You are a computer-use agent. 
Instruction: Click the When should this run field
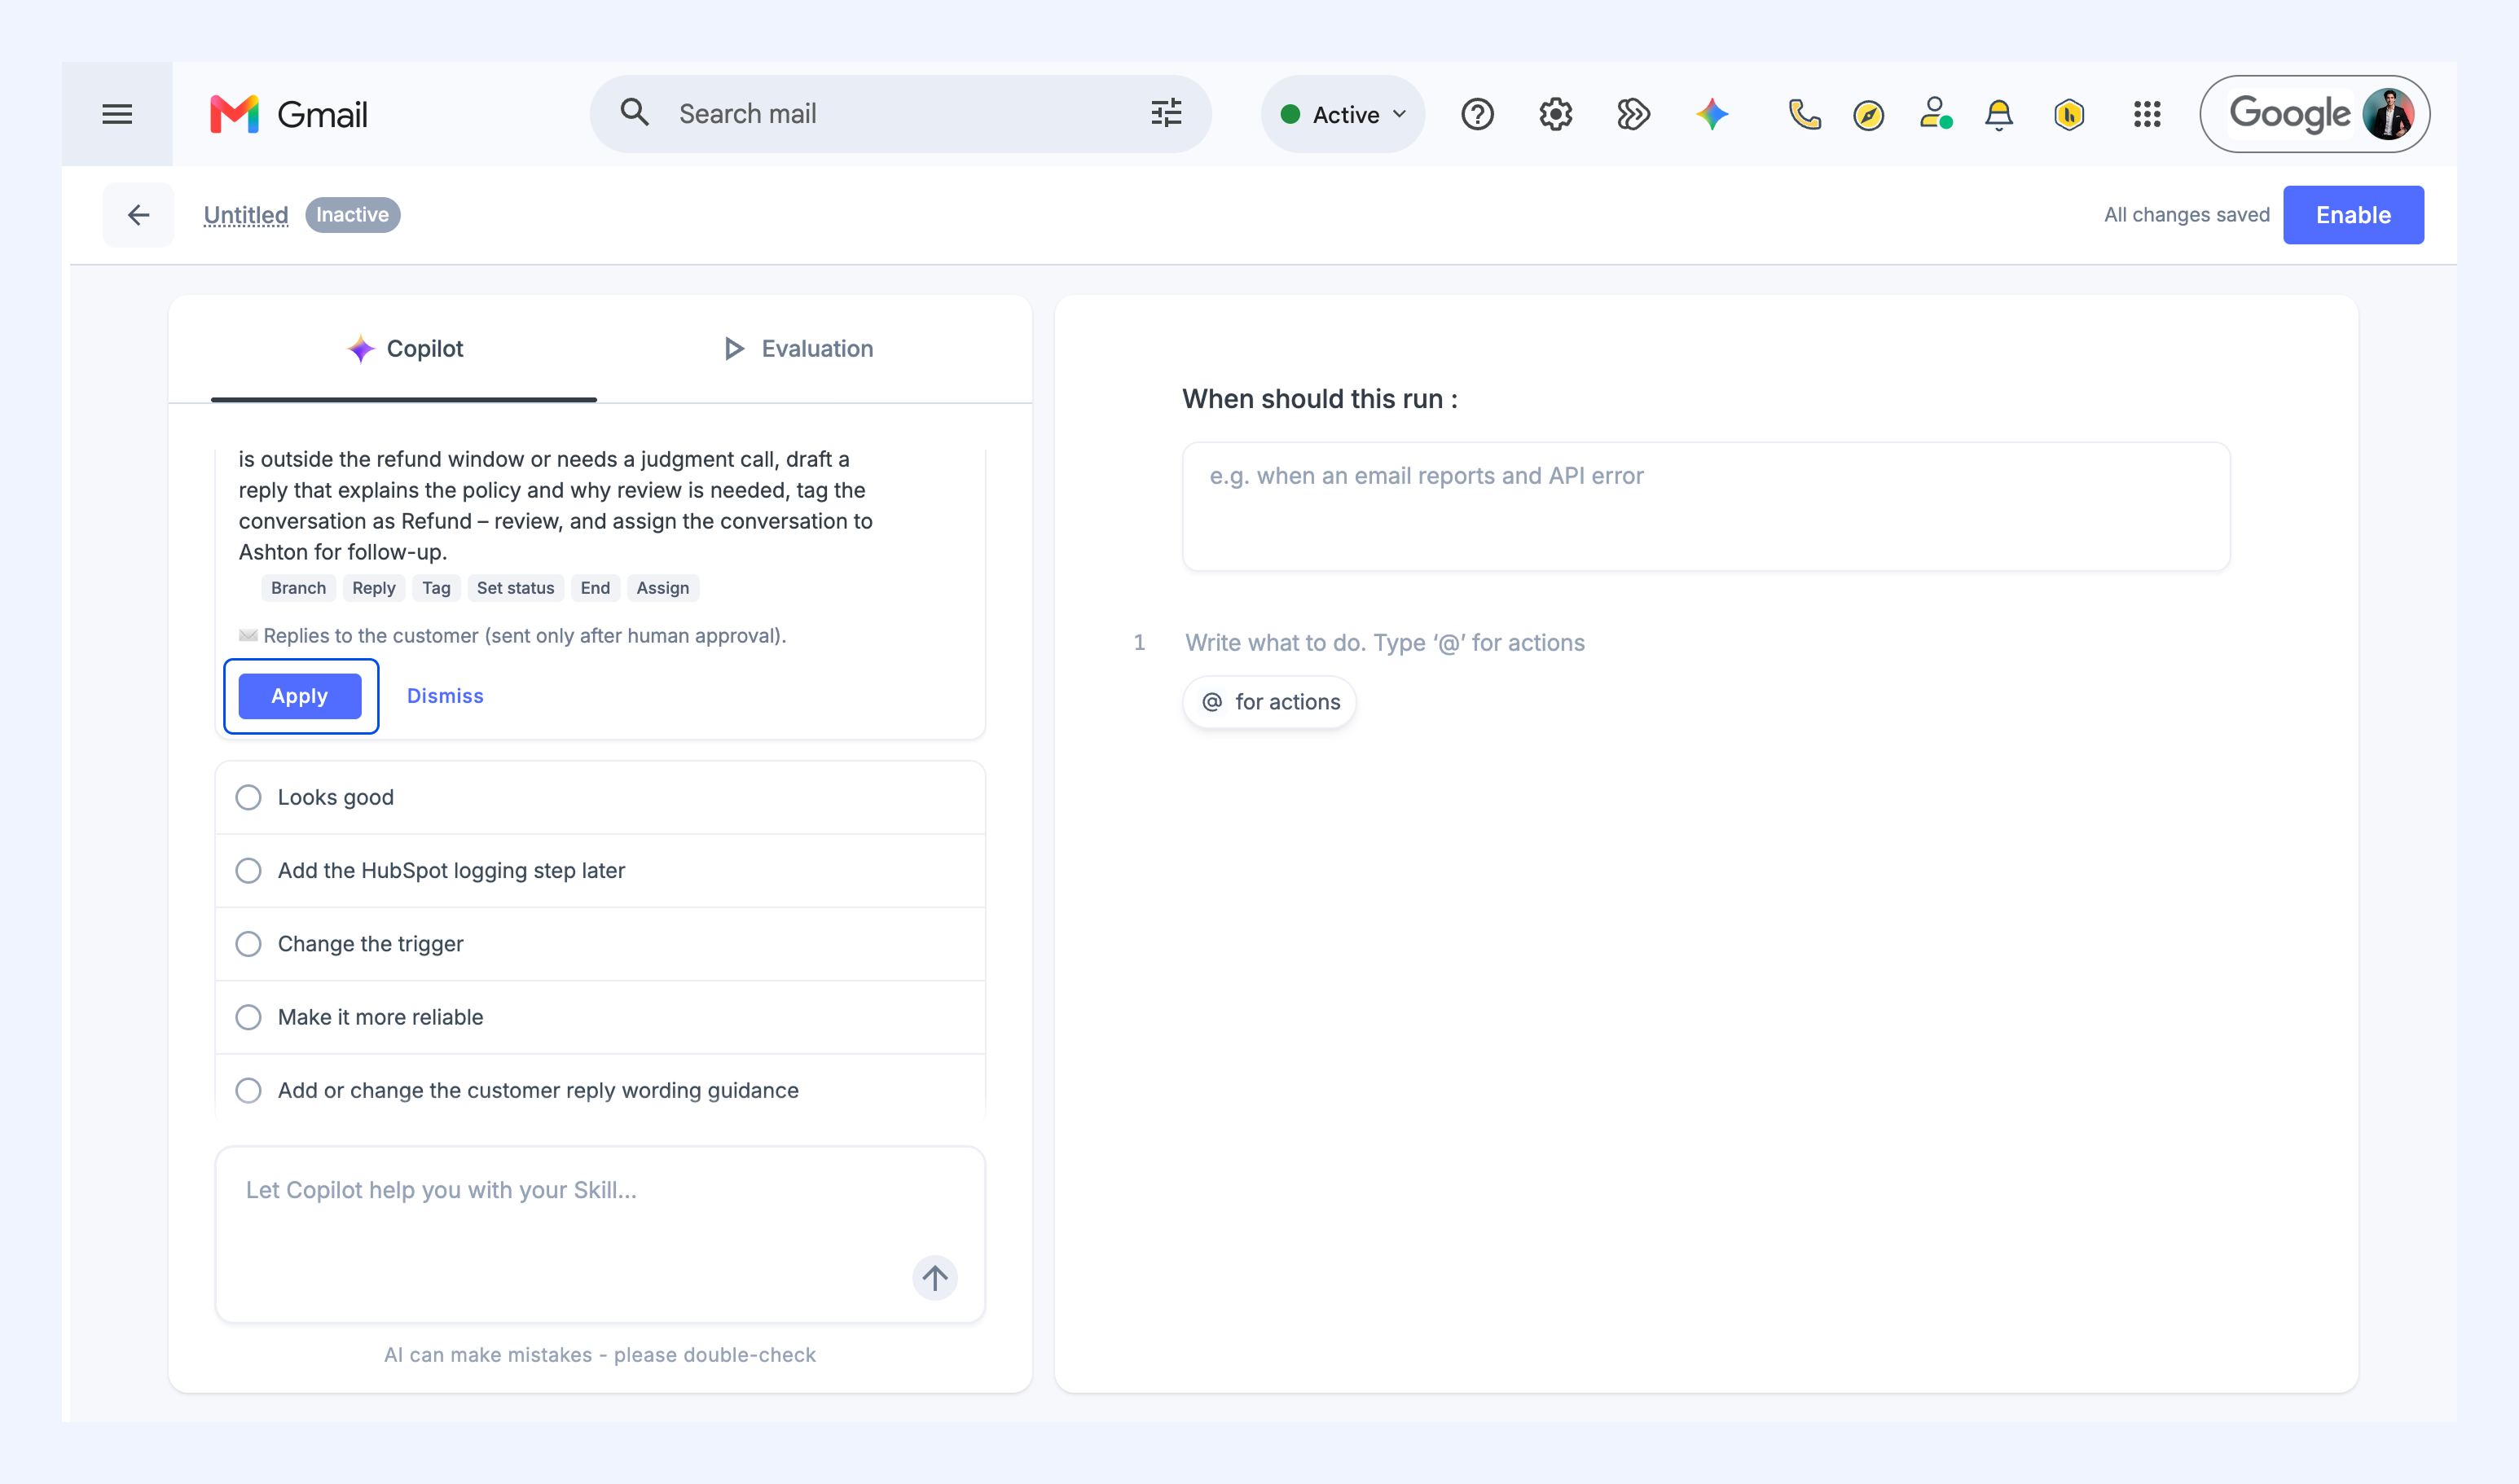point(1706,506)
